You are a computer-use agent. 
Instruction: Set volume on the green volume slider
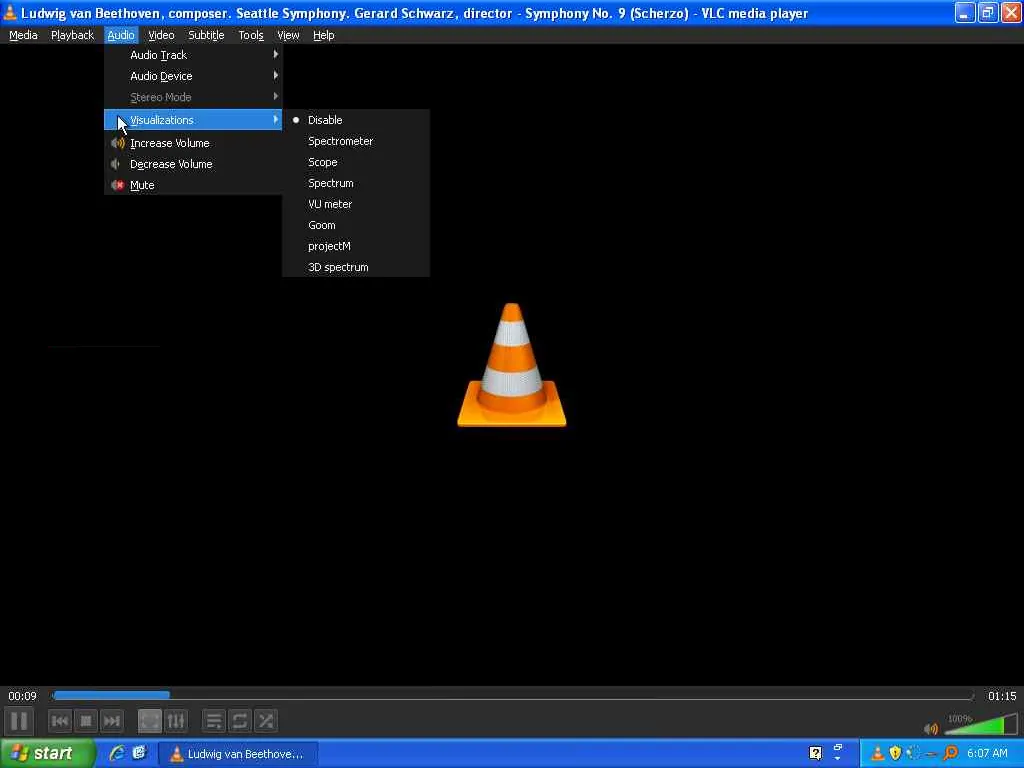pyautogui.click(x=982, y=725)
